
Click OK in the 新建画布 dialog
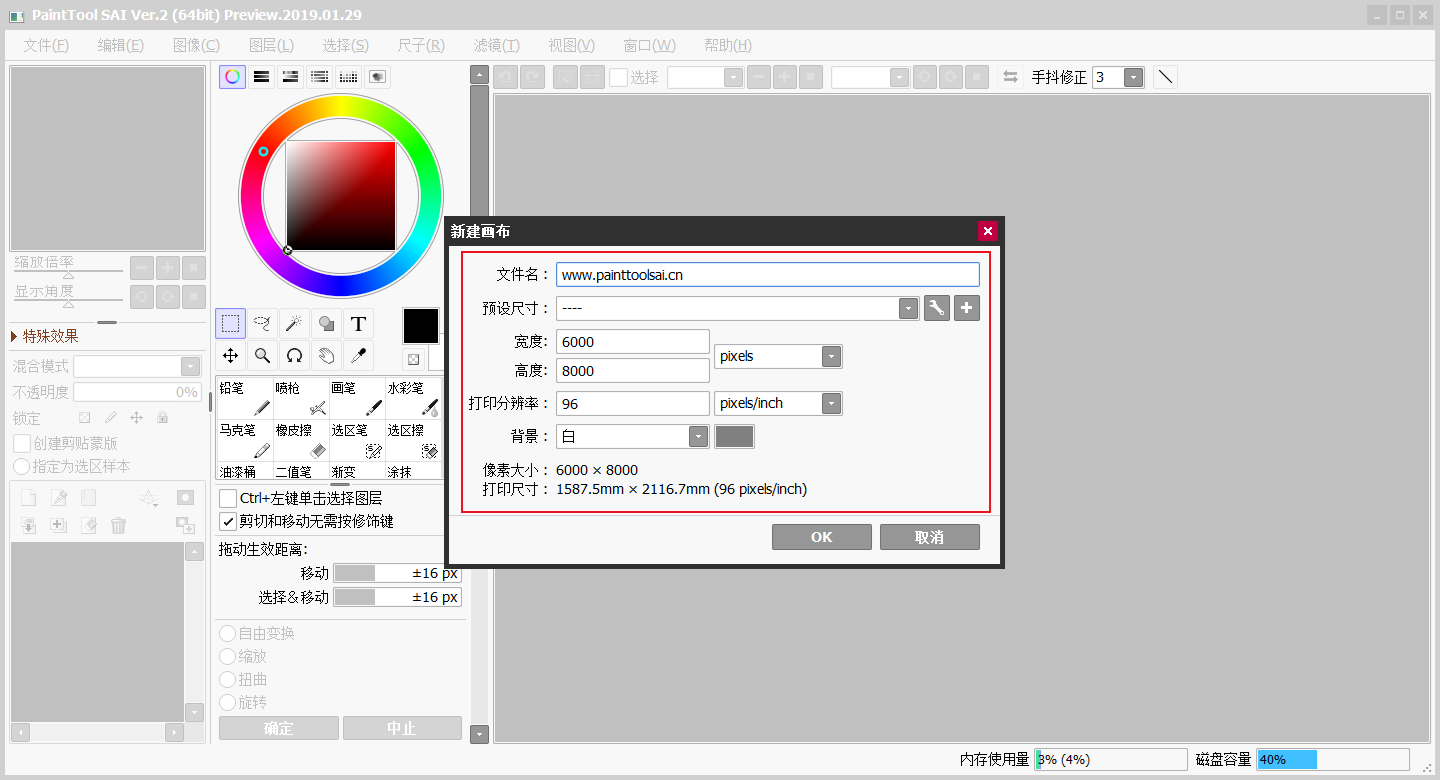pyautogui.click(x=822, y=537)
